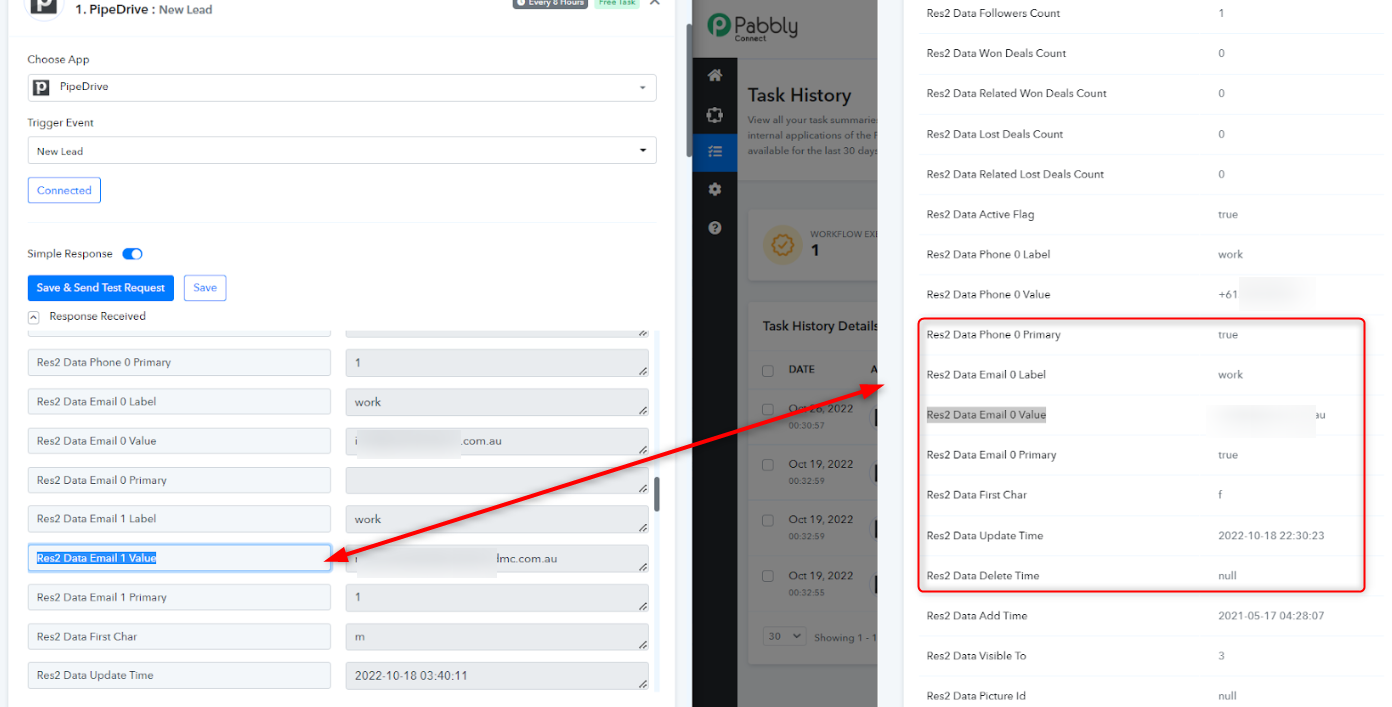Screen dimensions: 1392x707
Task: Click the Res2 Data Phone 0 Primary label field
Action: click(179, 362)
